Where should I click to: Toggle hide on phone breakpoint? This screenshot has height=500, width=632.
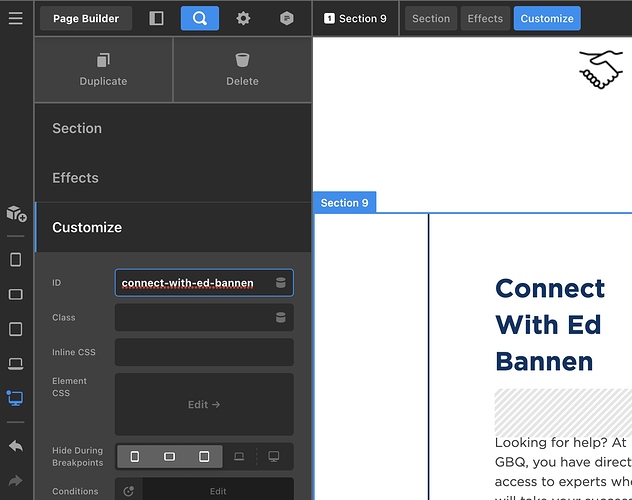135,456
